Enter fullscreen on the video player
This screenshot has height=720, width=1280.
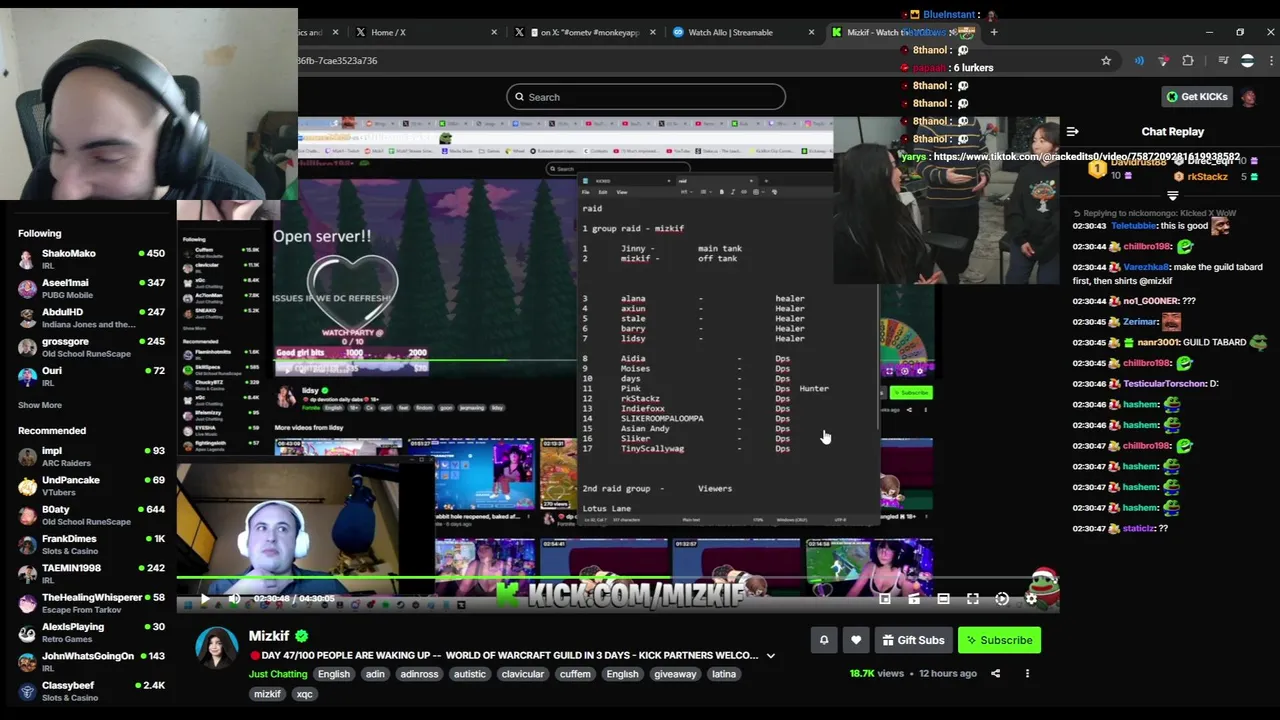(973, 599)
